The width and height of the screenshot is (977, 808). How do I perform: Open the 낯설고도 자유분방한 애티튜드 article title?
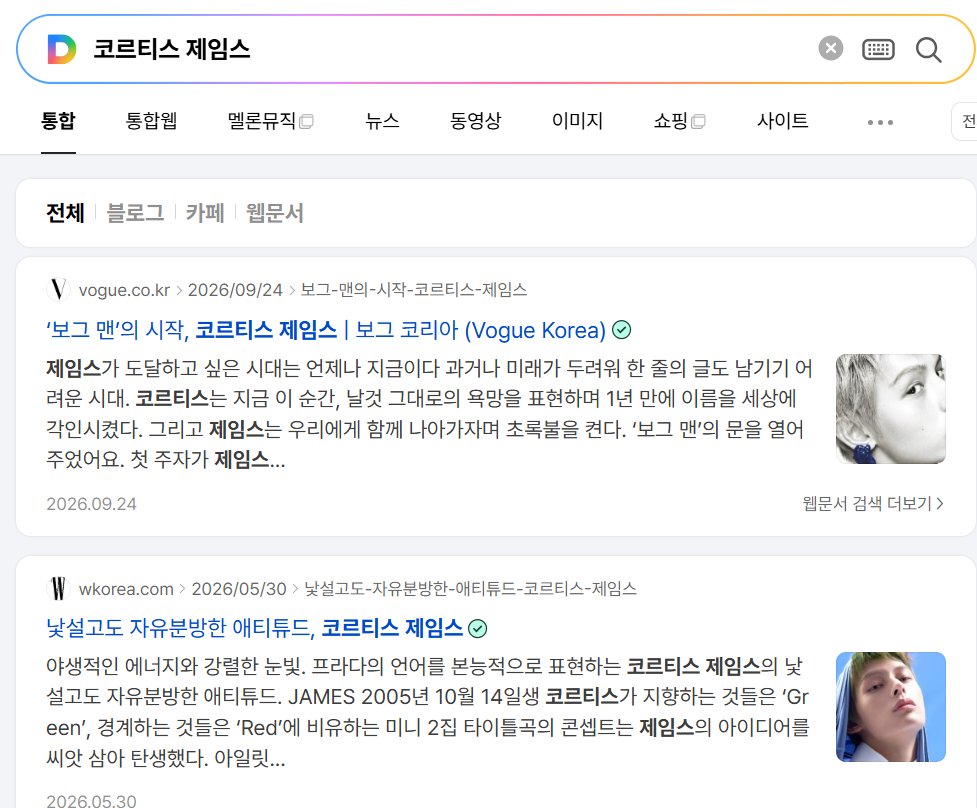click(x=254, y=628)
